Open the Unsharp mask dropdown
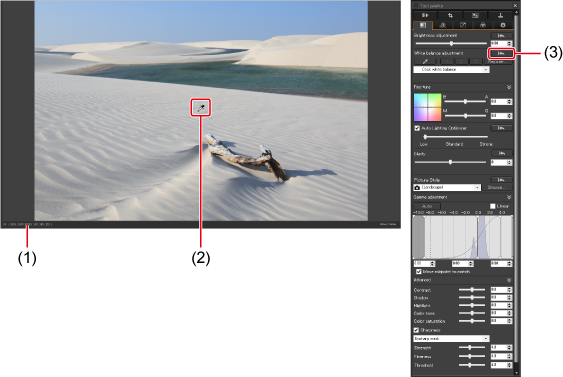Screen dimensions: 563x377 click(451, 339)
